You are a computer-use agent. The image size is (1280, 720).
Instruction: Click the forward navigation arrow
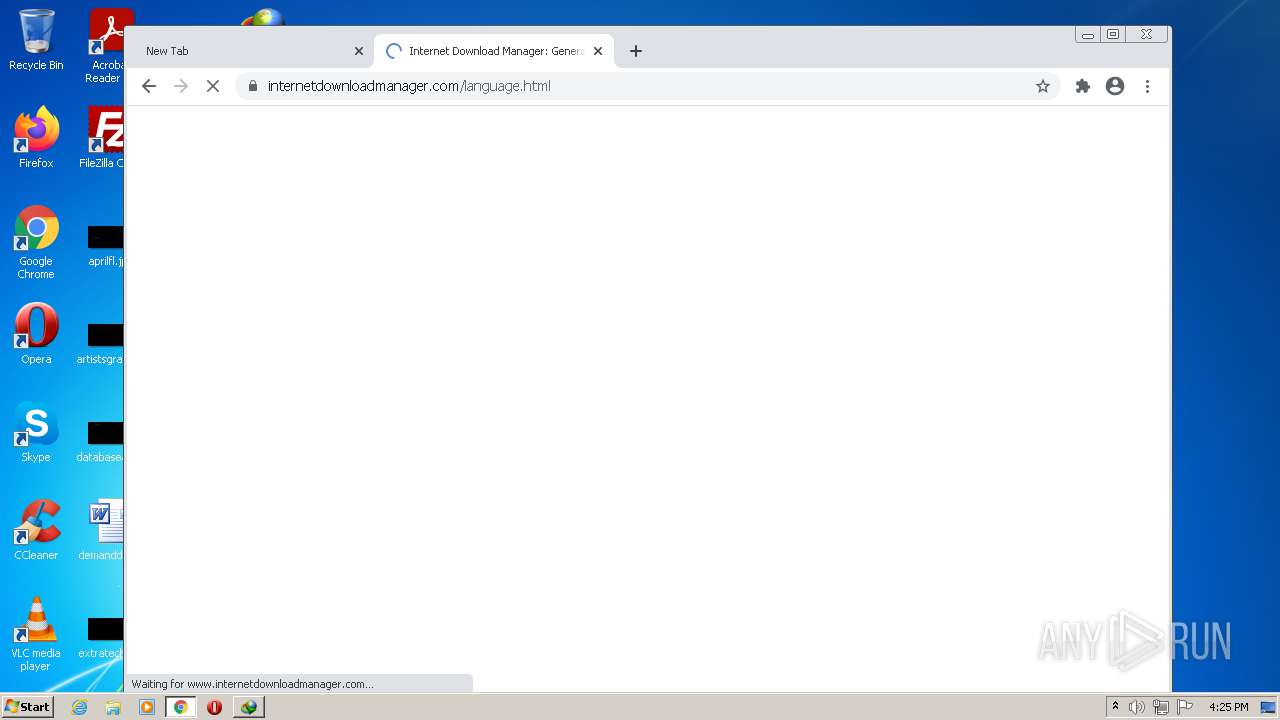tap(181, 86)
